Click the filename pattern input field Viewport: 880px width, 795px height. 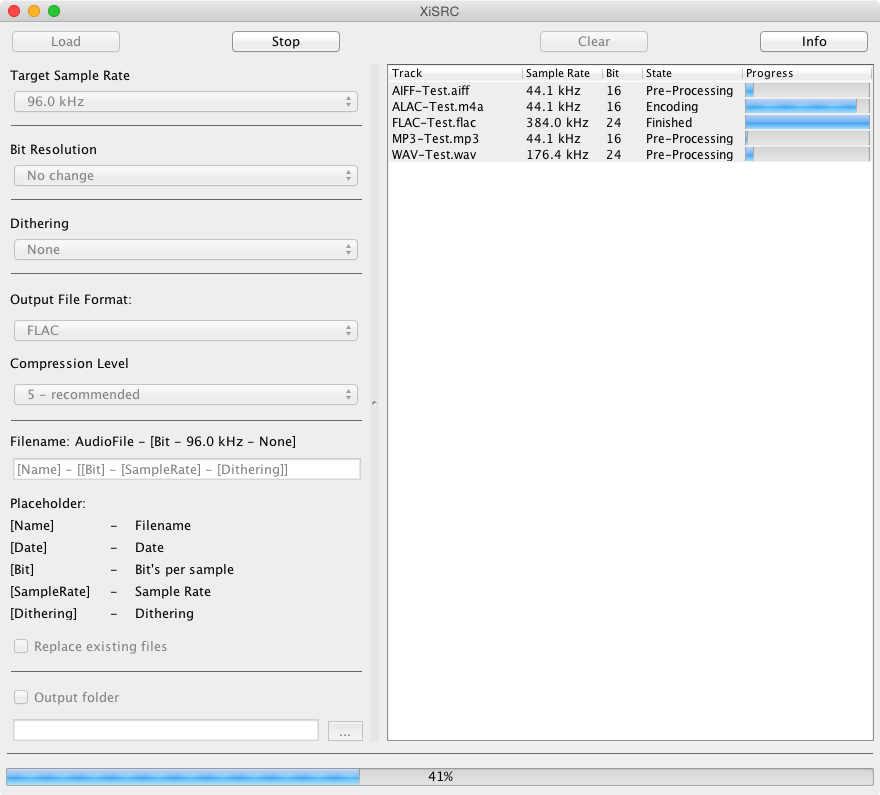coord(186,469)
